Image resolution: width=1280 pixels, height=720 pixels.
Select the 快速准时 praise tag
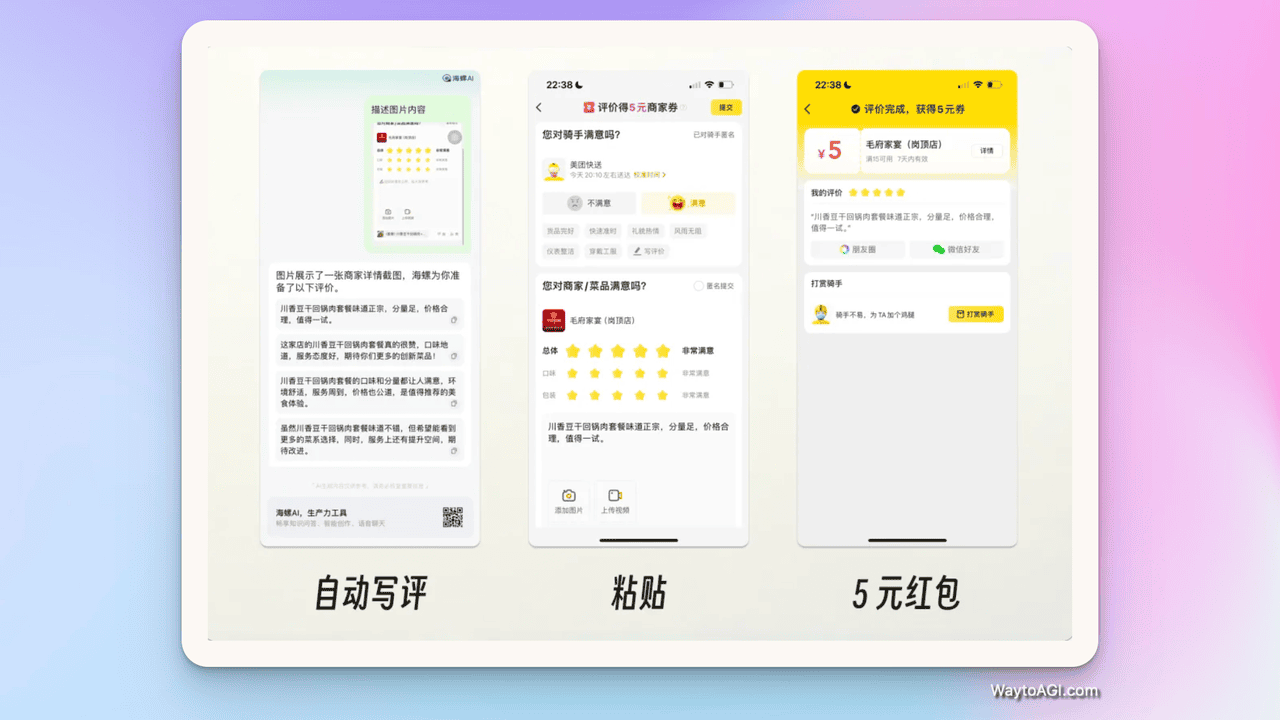click(x=603, y=231)
